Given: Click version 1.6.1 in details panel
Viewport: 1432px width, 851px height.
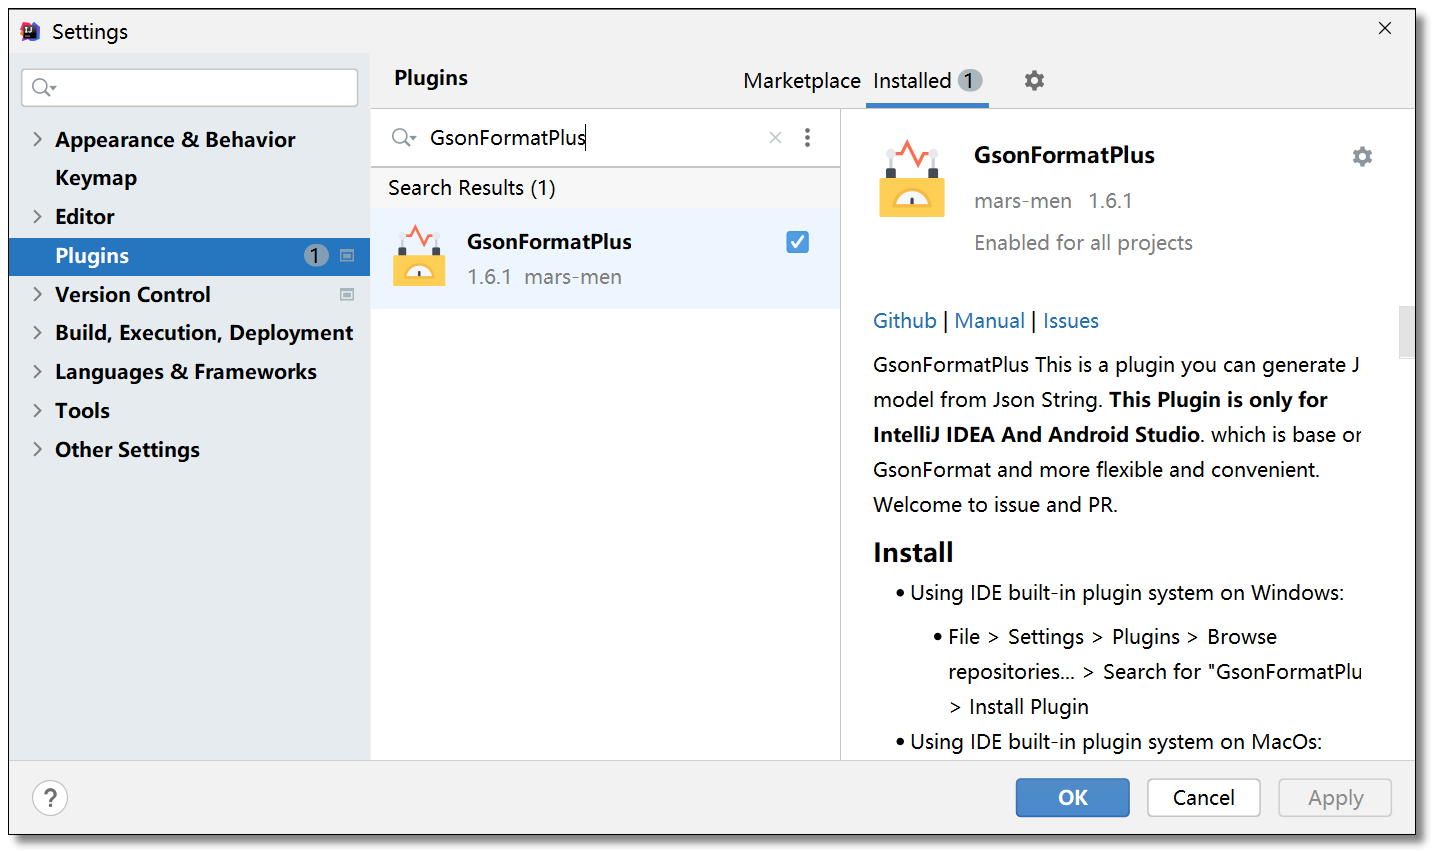Looking at the screenshot, I should (1111, 201).
